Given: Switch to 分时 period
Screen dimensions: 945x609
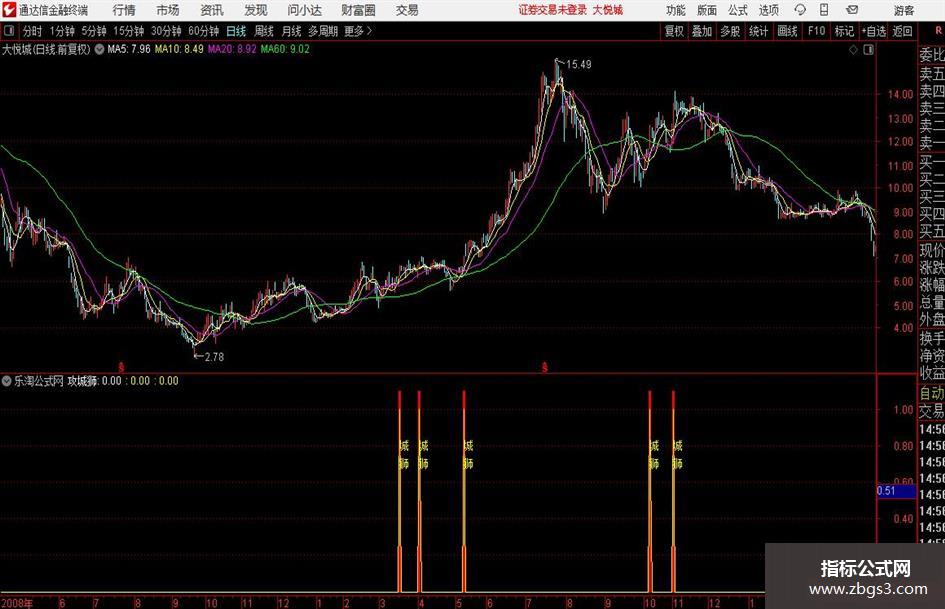Looking at the screenshot, I should tap(32, 31).
